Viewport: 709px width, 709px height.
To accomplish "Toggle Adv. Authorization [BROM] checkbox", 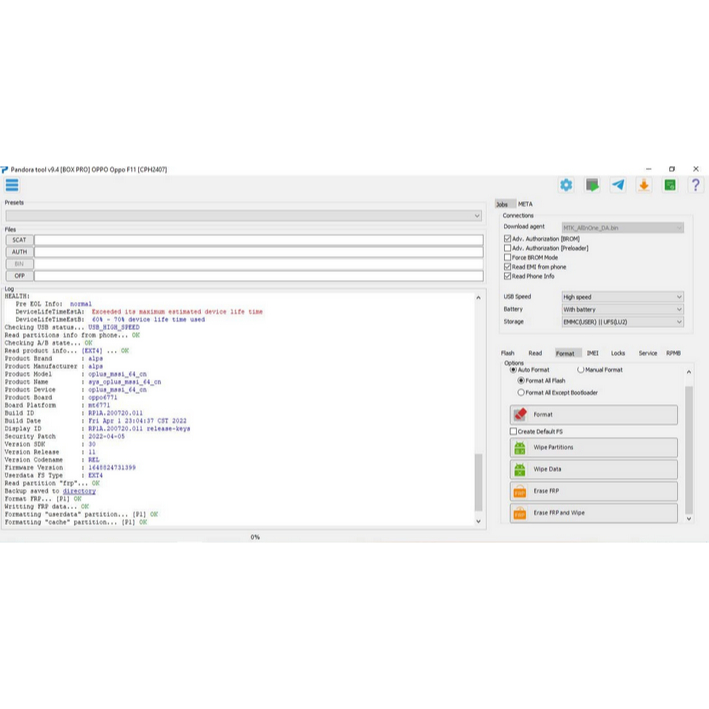I will 507,239.
